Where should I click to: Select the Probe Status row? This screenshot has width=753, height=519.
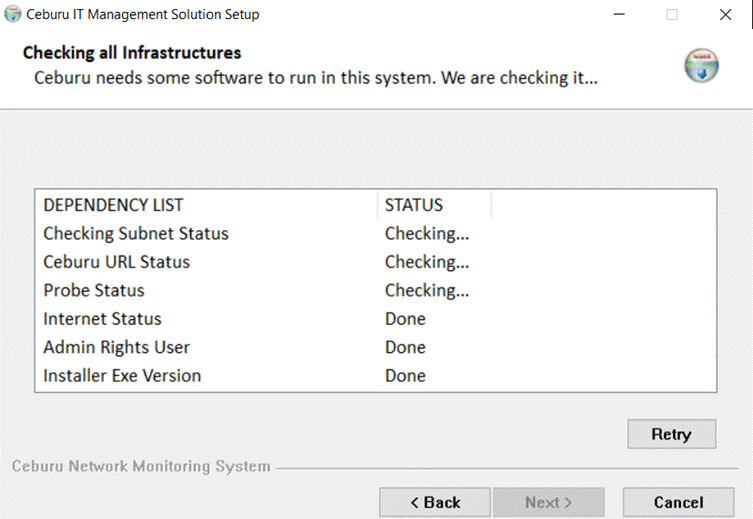[x=376, y=290]
